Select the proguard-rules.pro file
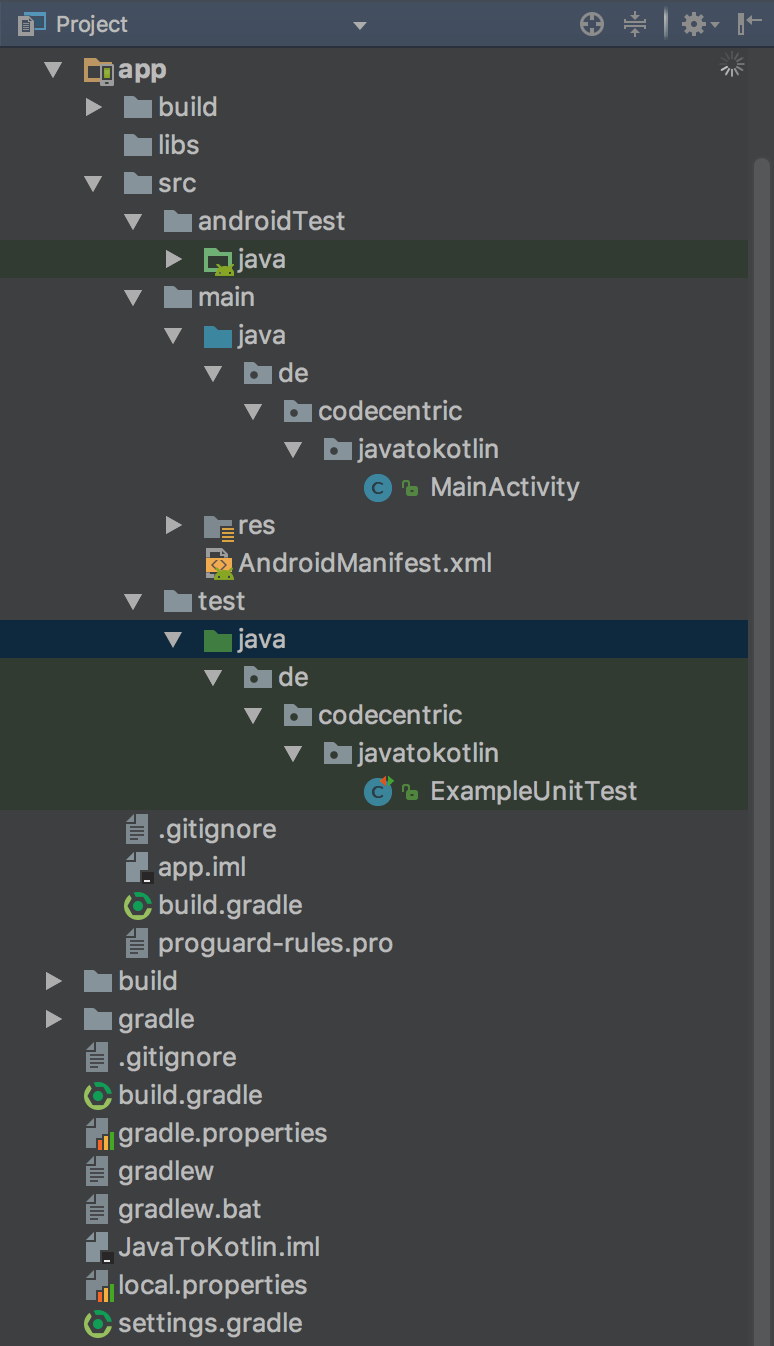The image size is (774, 1346). click(x=274, y=943)
